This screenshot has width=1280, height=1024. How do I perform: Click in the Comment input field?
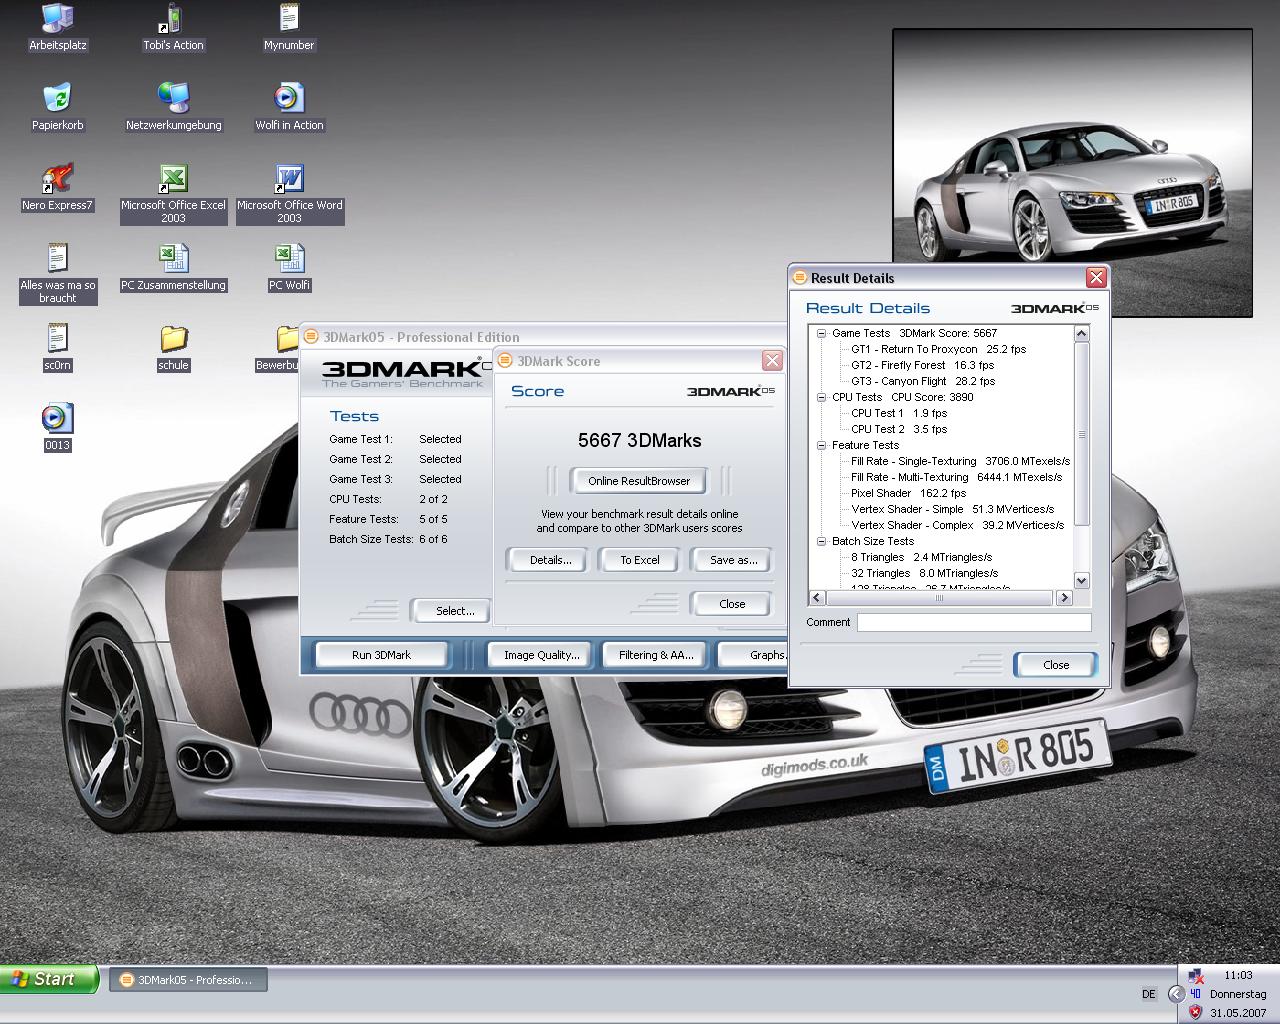[x=973, y=623]
